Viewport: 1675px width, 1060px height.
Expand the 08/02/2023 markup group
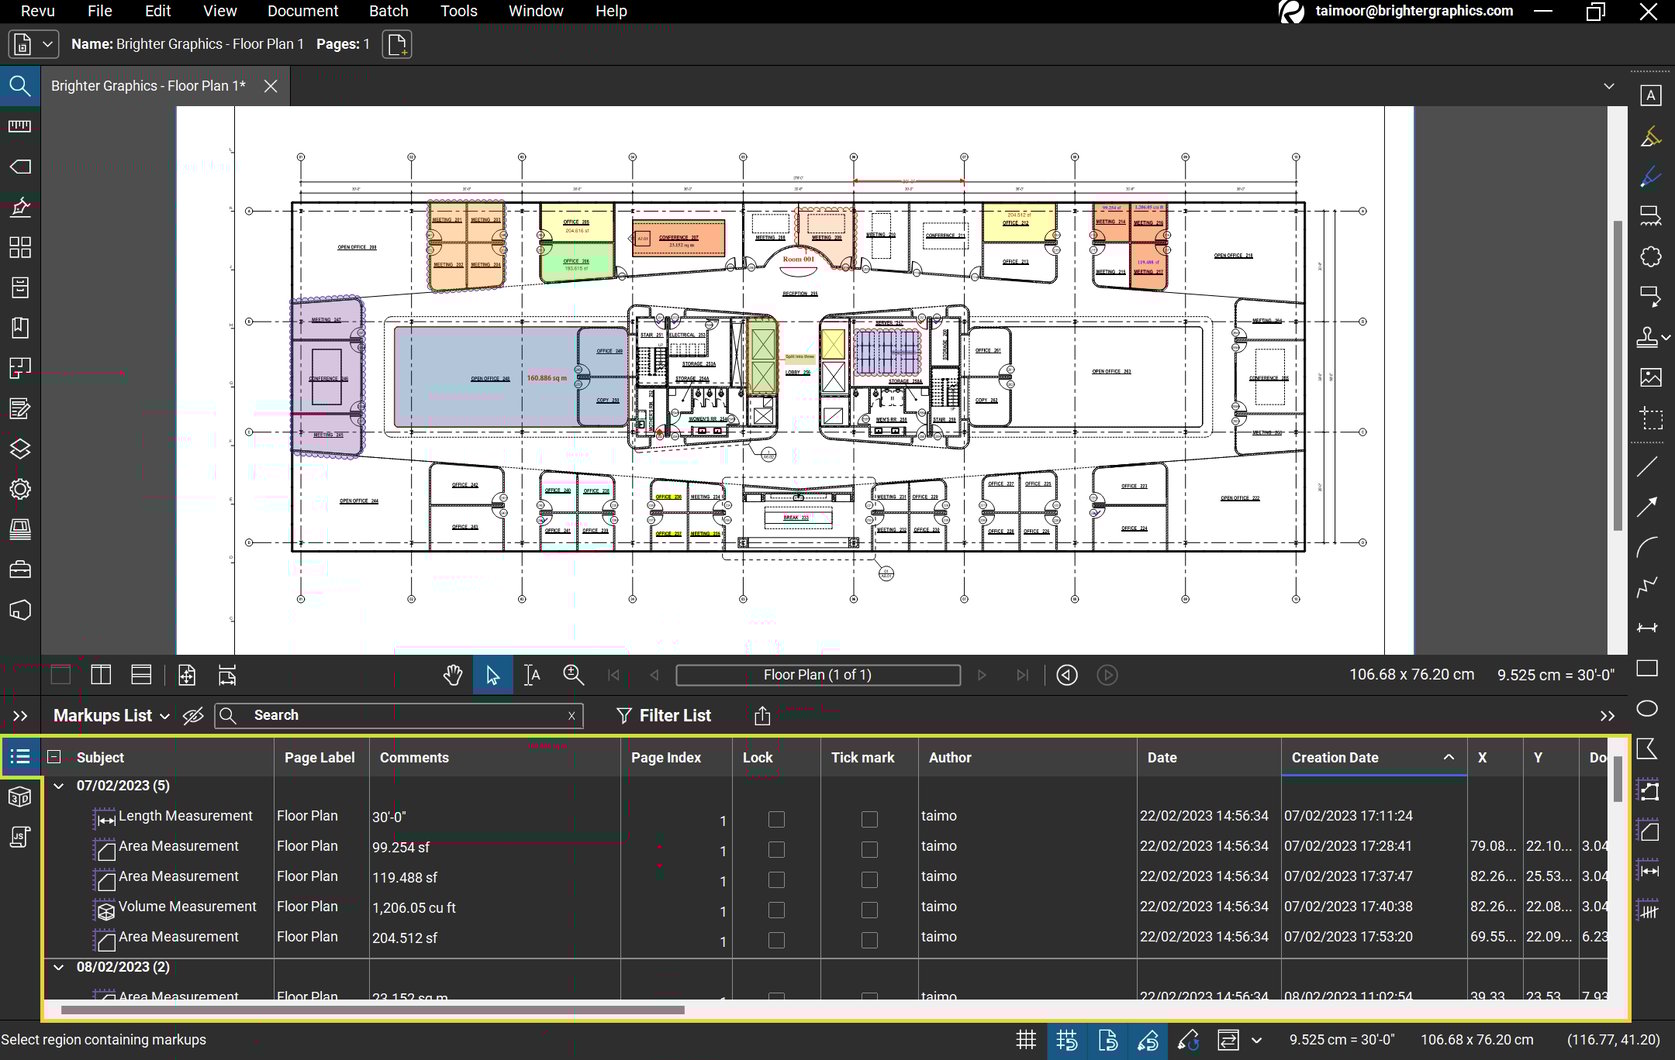pos(58,967)
